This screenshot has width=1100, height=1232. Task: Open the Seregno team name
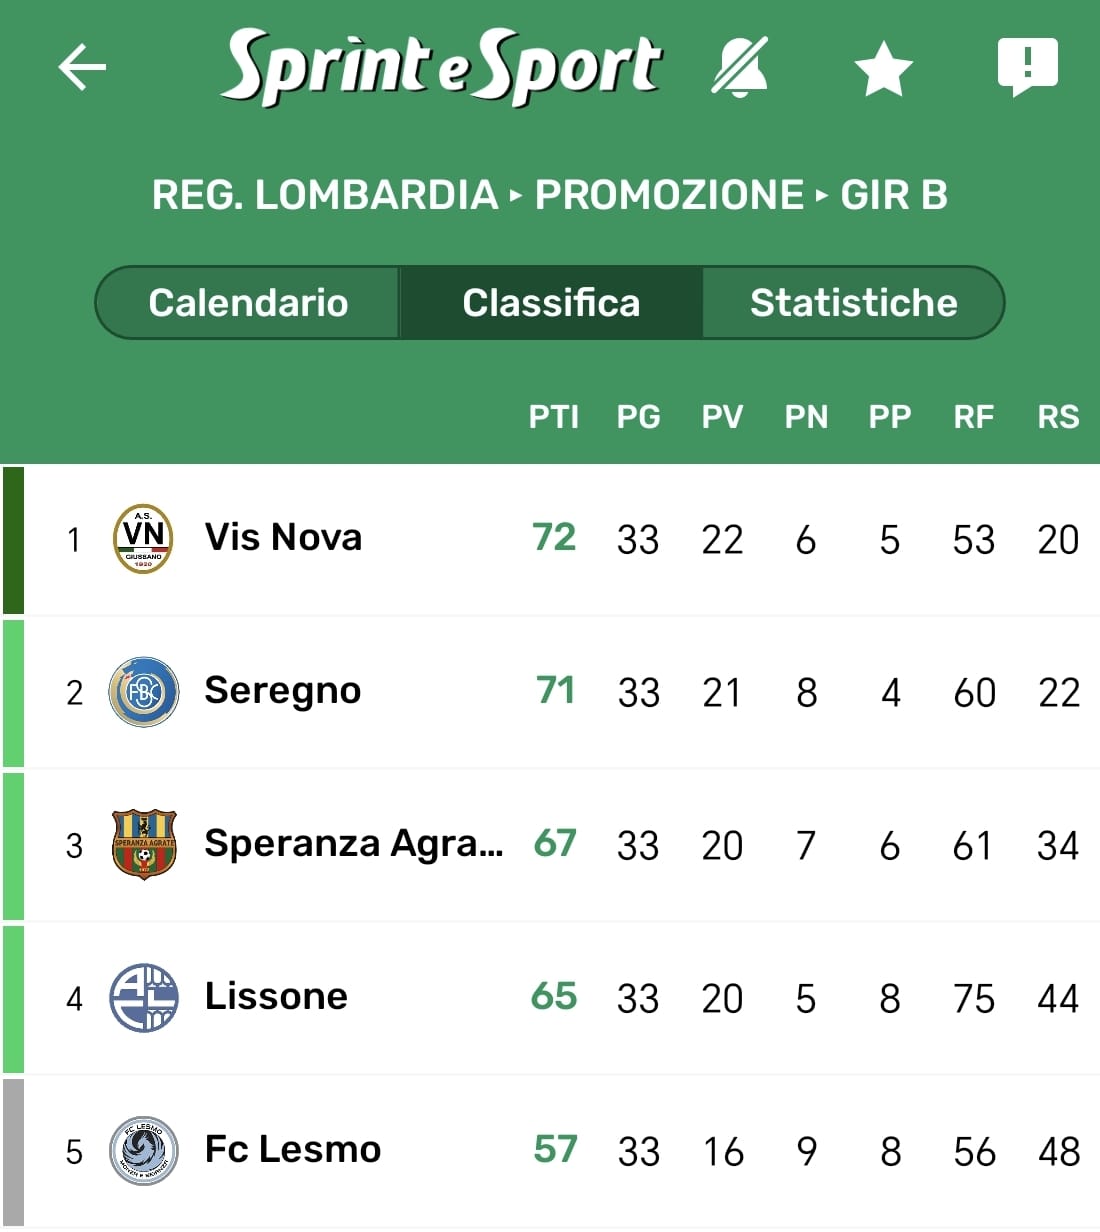282,691
